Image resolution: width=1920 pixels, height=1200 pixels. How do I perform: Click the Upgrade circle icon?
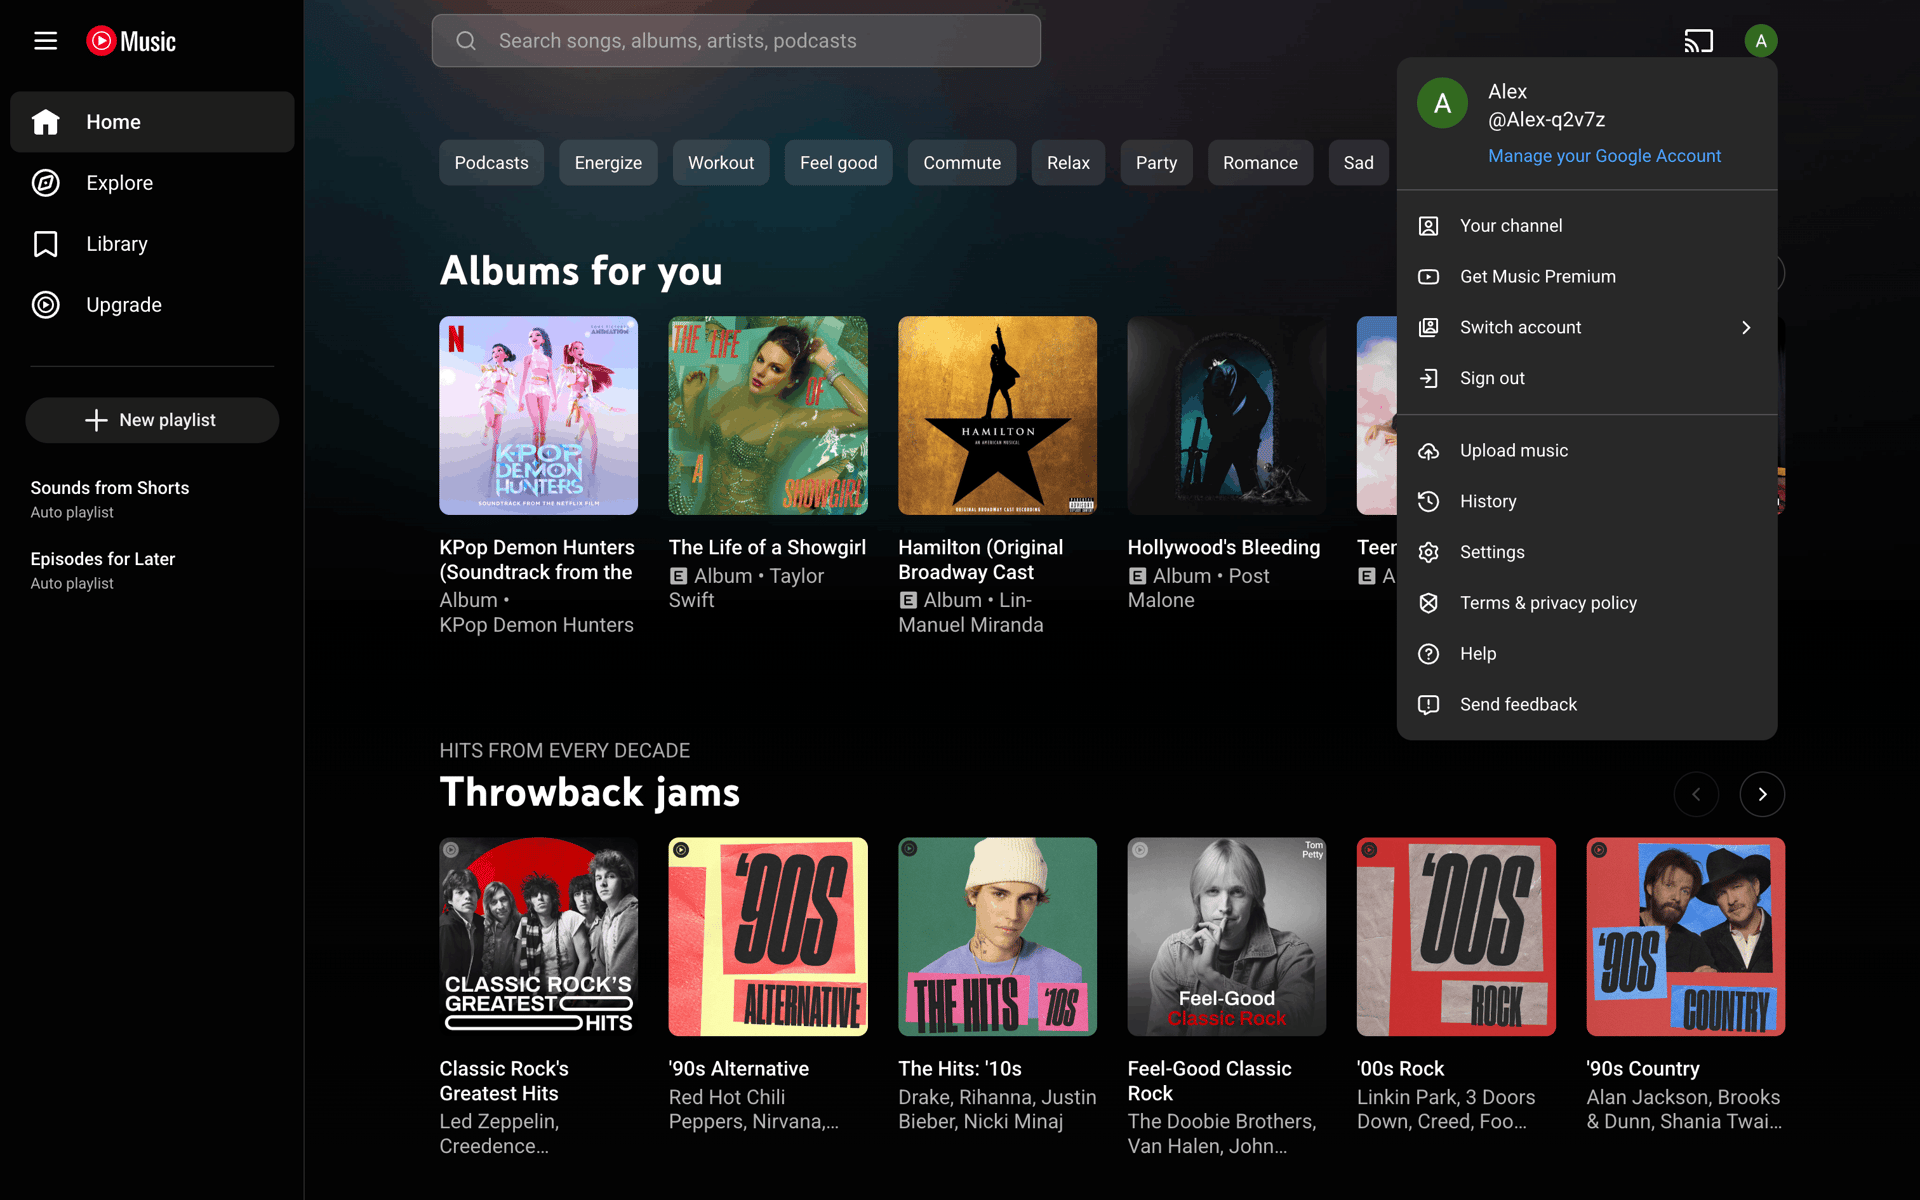[46, 305]
